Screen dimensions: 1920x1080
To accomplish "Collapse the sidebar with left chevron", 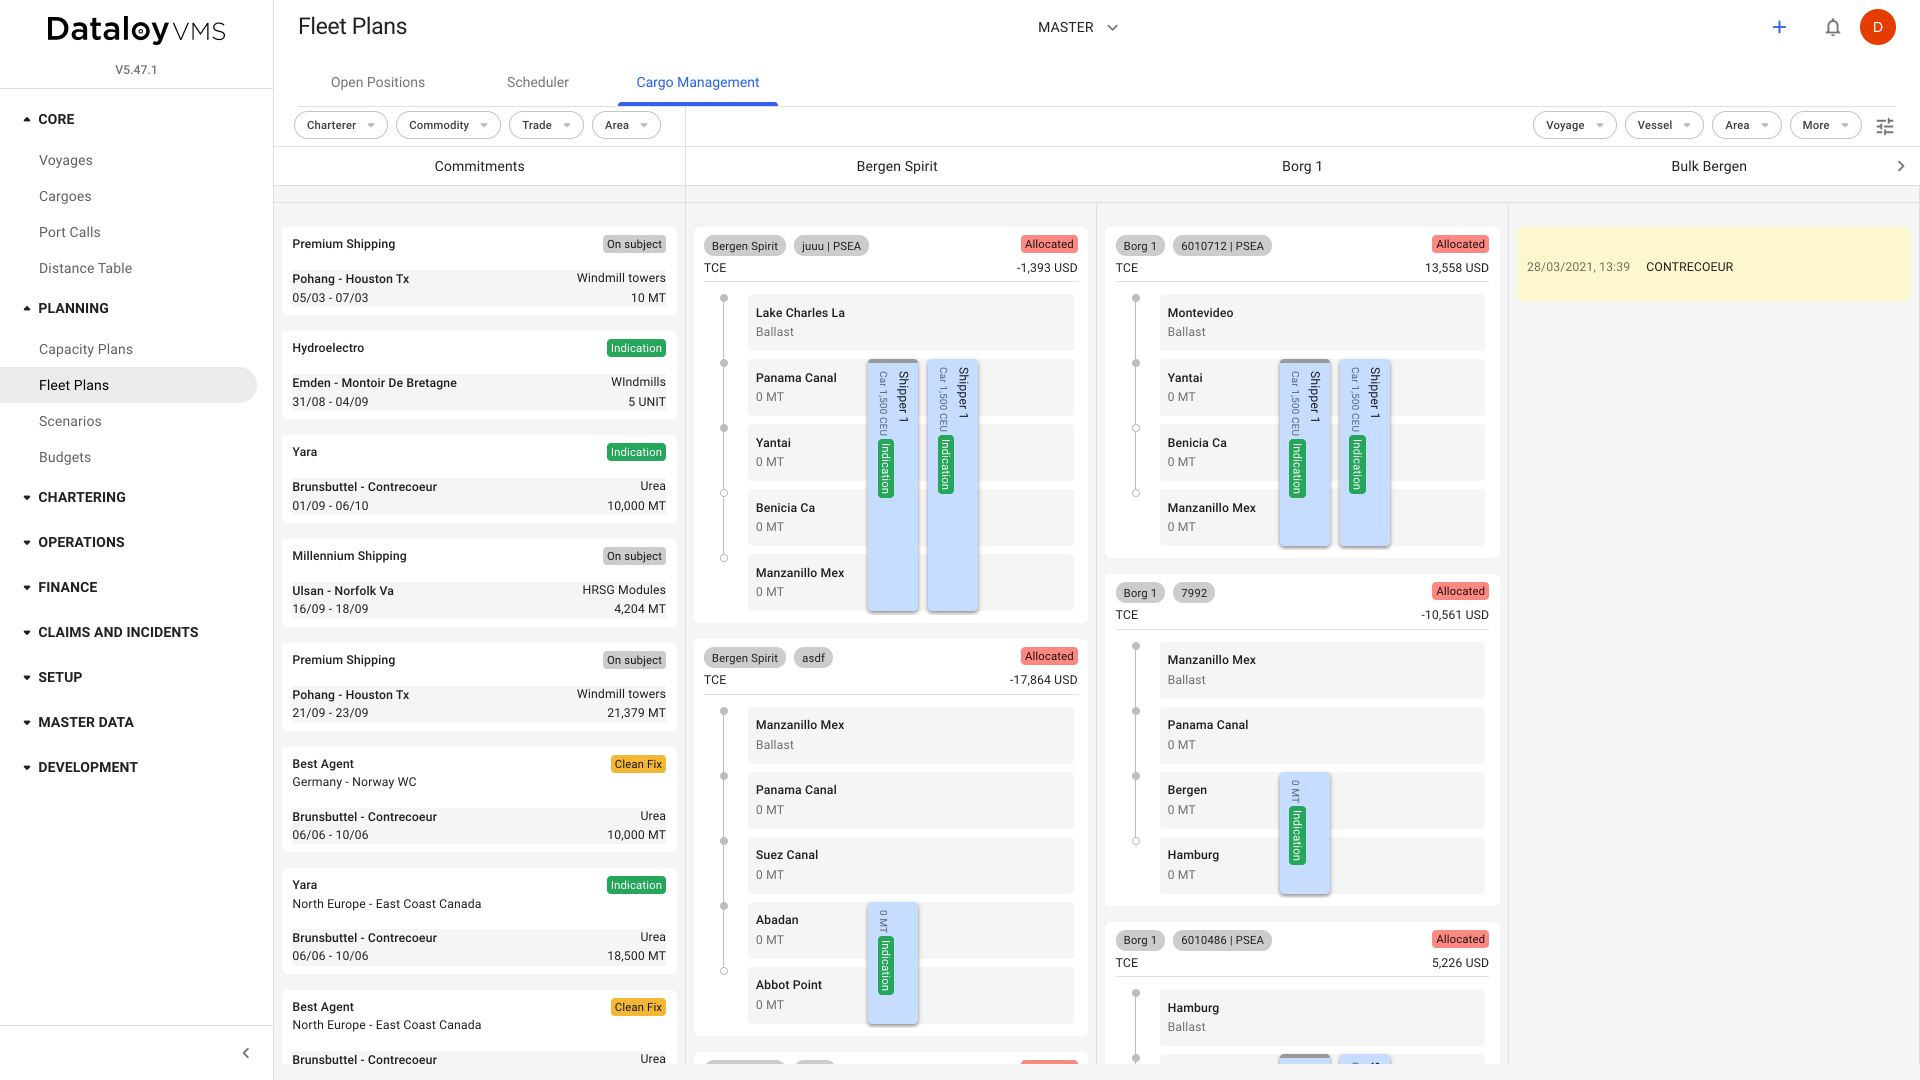I will (246, 1053).
